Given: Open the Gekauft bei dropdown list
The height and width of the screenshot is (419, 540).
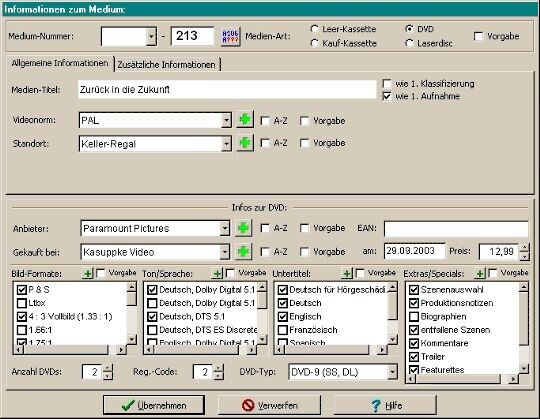Looking at the screenshot, I should (x=225, y=252).
